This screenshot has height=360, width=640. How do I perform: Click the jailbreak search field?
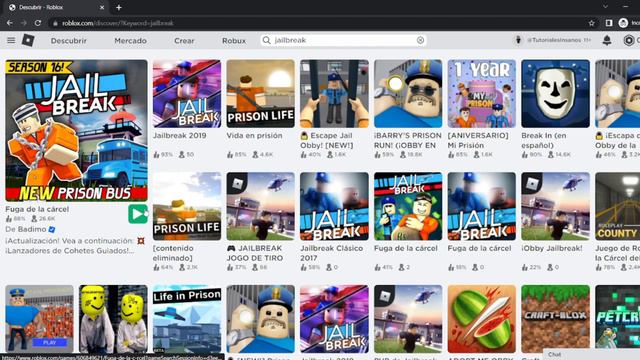pos(343,40)
